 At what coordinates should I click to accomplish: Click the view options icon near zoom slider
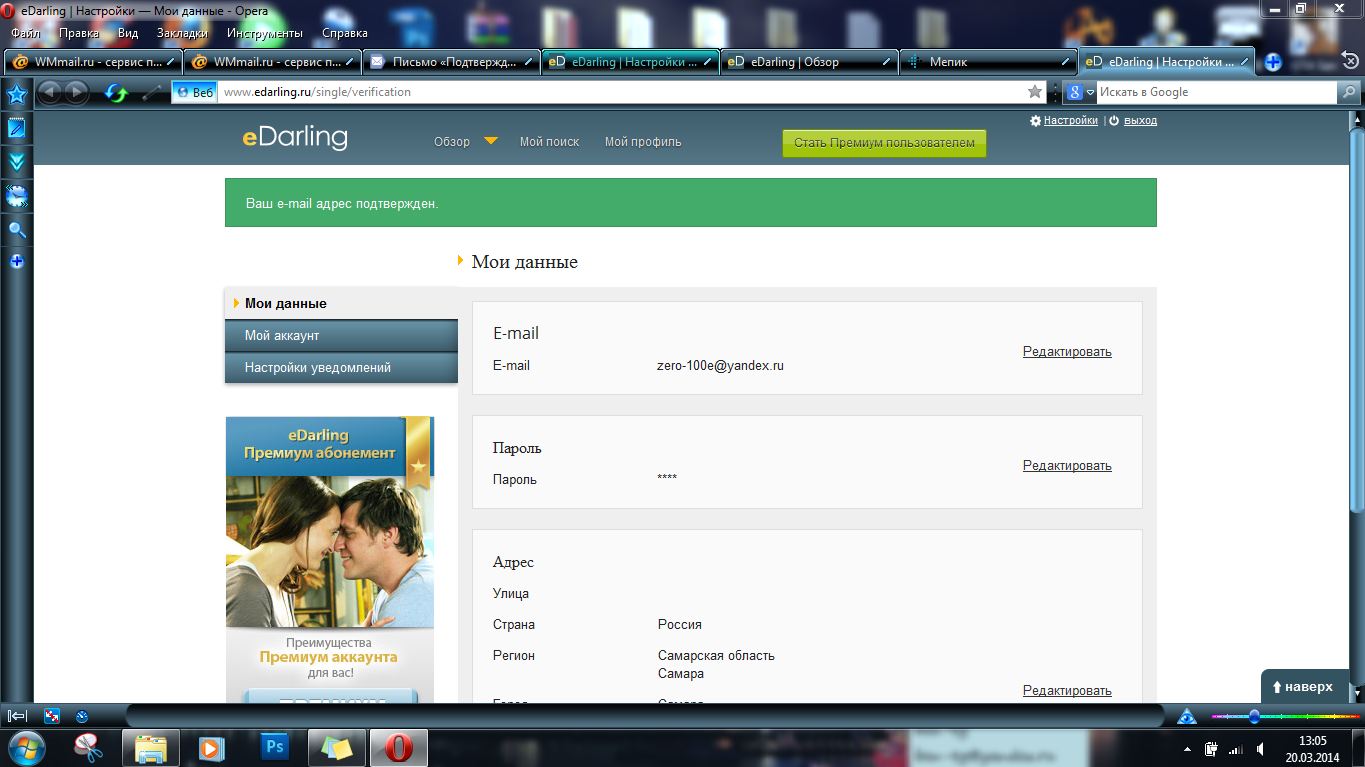pyautogui.click(x=1187, y=716)
